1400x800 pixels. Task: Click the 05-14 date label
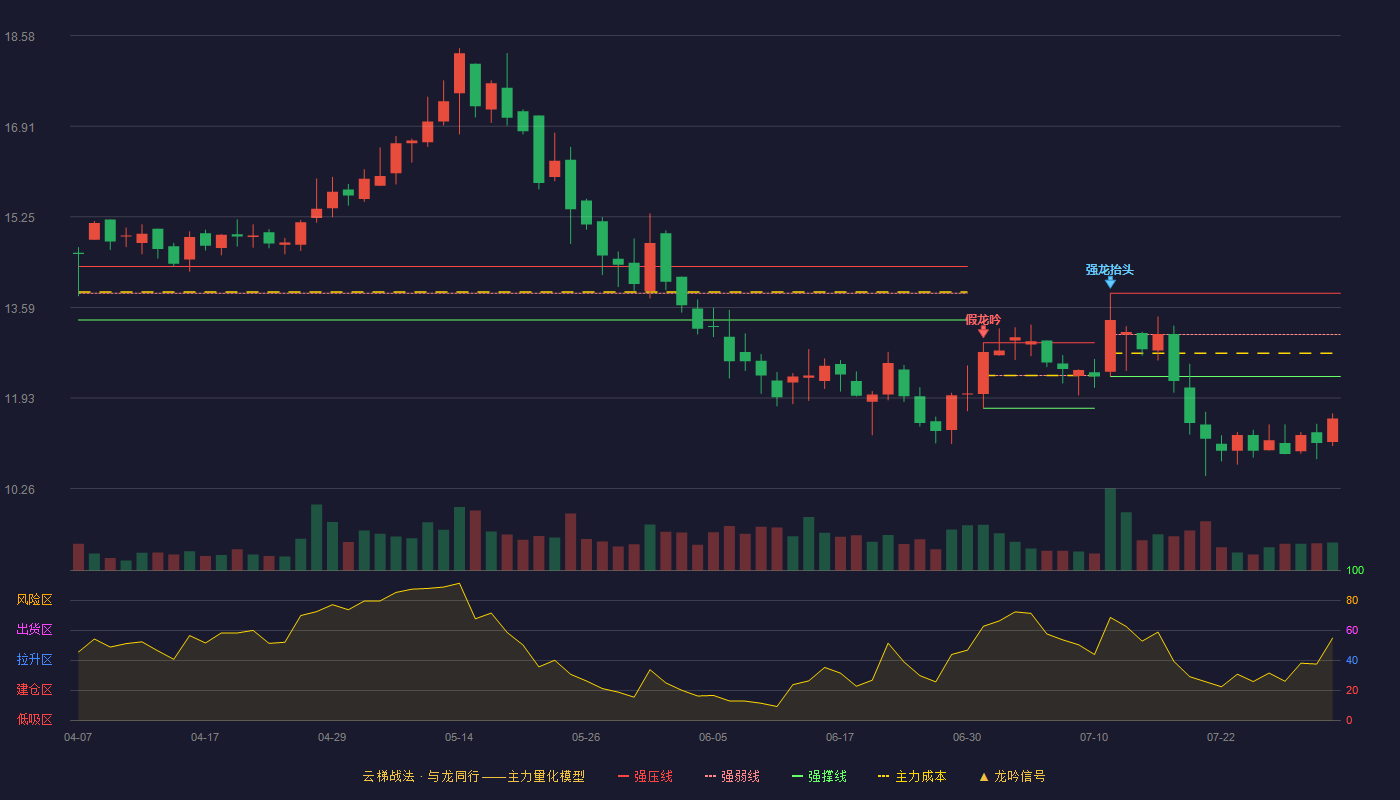(459, 737)
